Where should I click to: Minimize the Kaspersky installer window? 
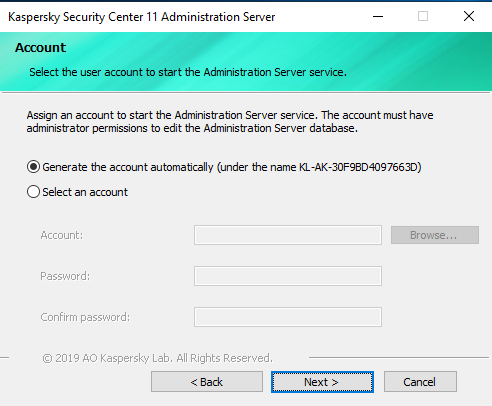coord(378,16)
